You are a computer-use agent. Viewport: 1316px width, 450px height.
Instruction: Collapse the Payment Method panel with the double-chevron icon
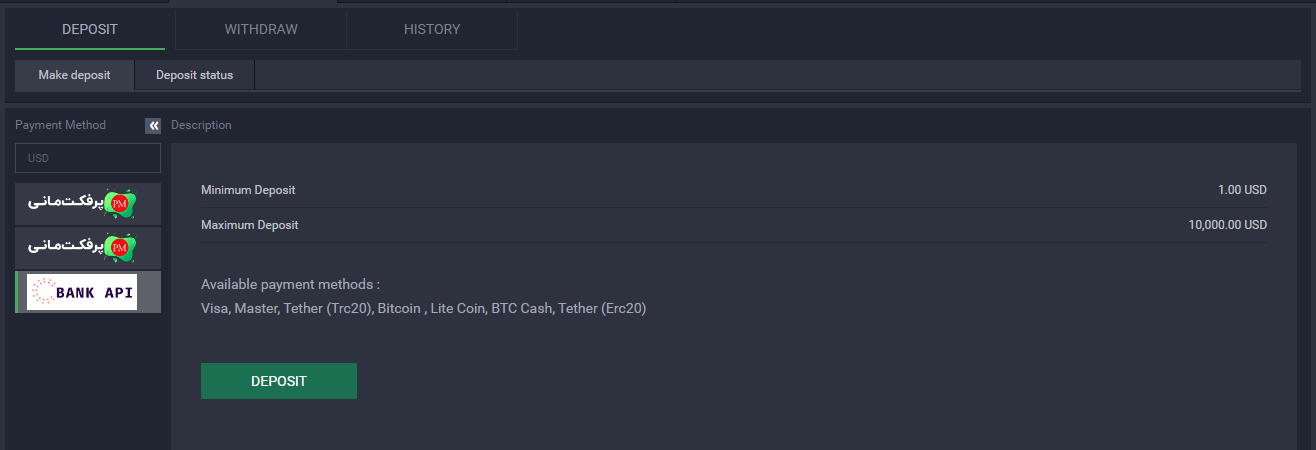pos(153,125)
